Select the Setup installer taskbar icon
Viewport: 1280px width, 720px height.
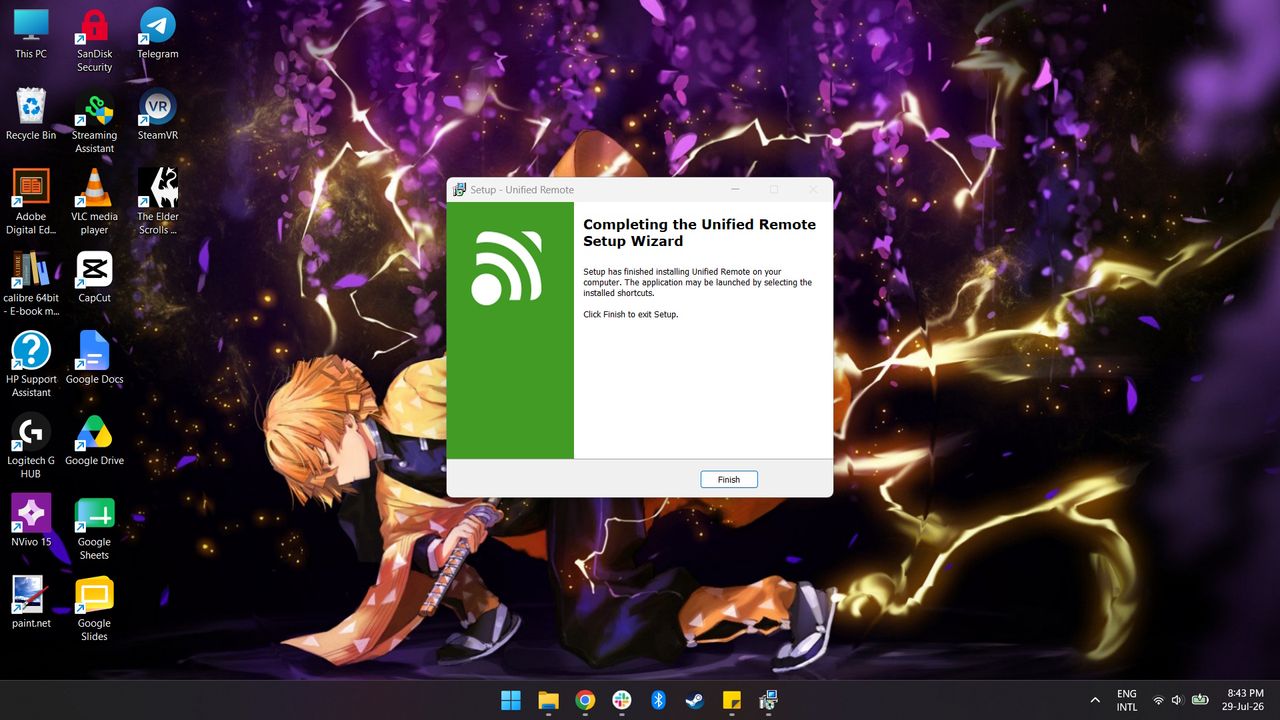pyautogui.click(x=768, y=700)
